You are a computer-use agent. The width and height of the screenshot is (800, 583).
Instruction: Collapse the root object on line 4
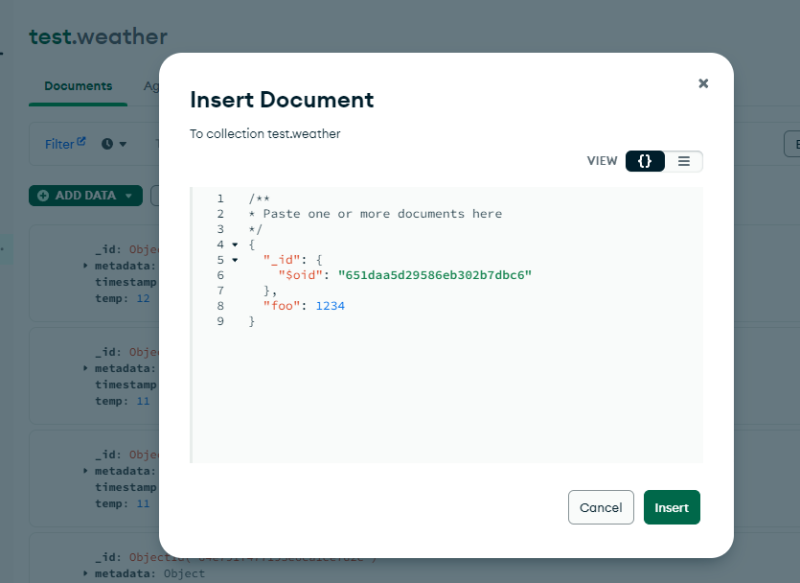(x=234, y=245)
